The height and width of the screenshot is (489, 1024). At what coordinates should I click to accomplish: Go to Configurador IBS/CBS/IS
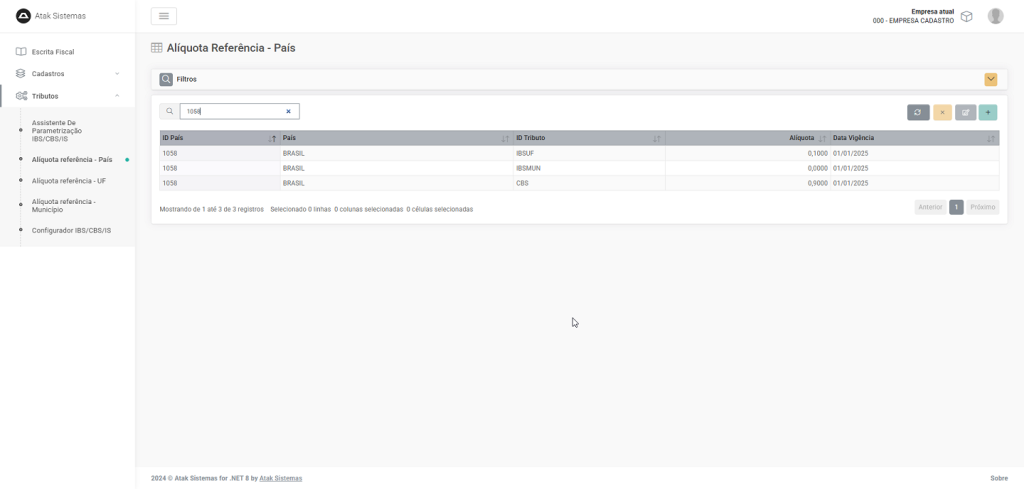(71, 230)
